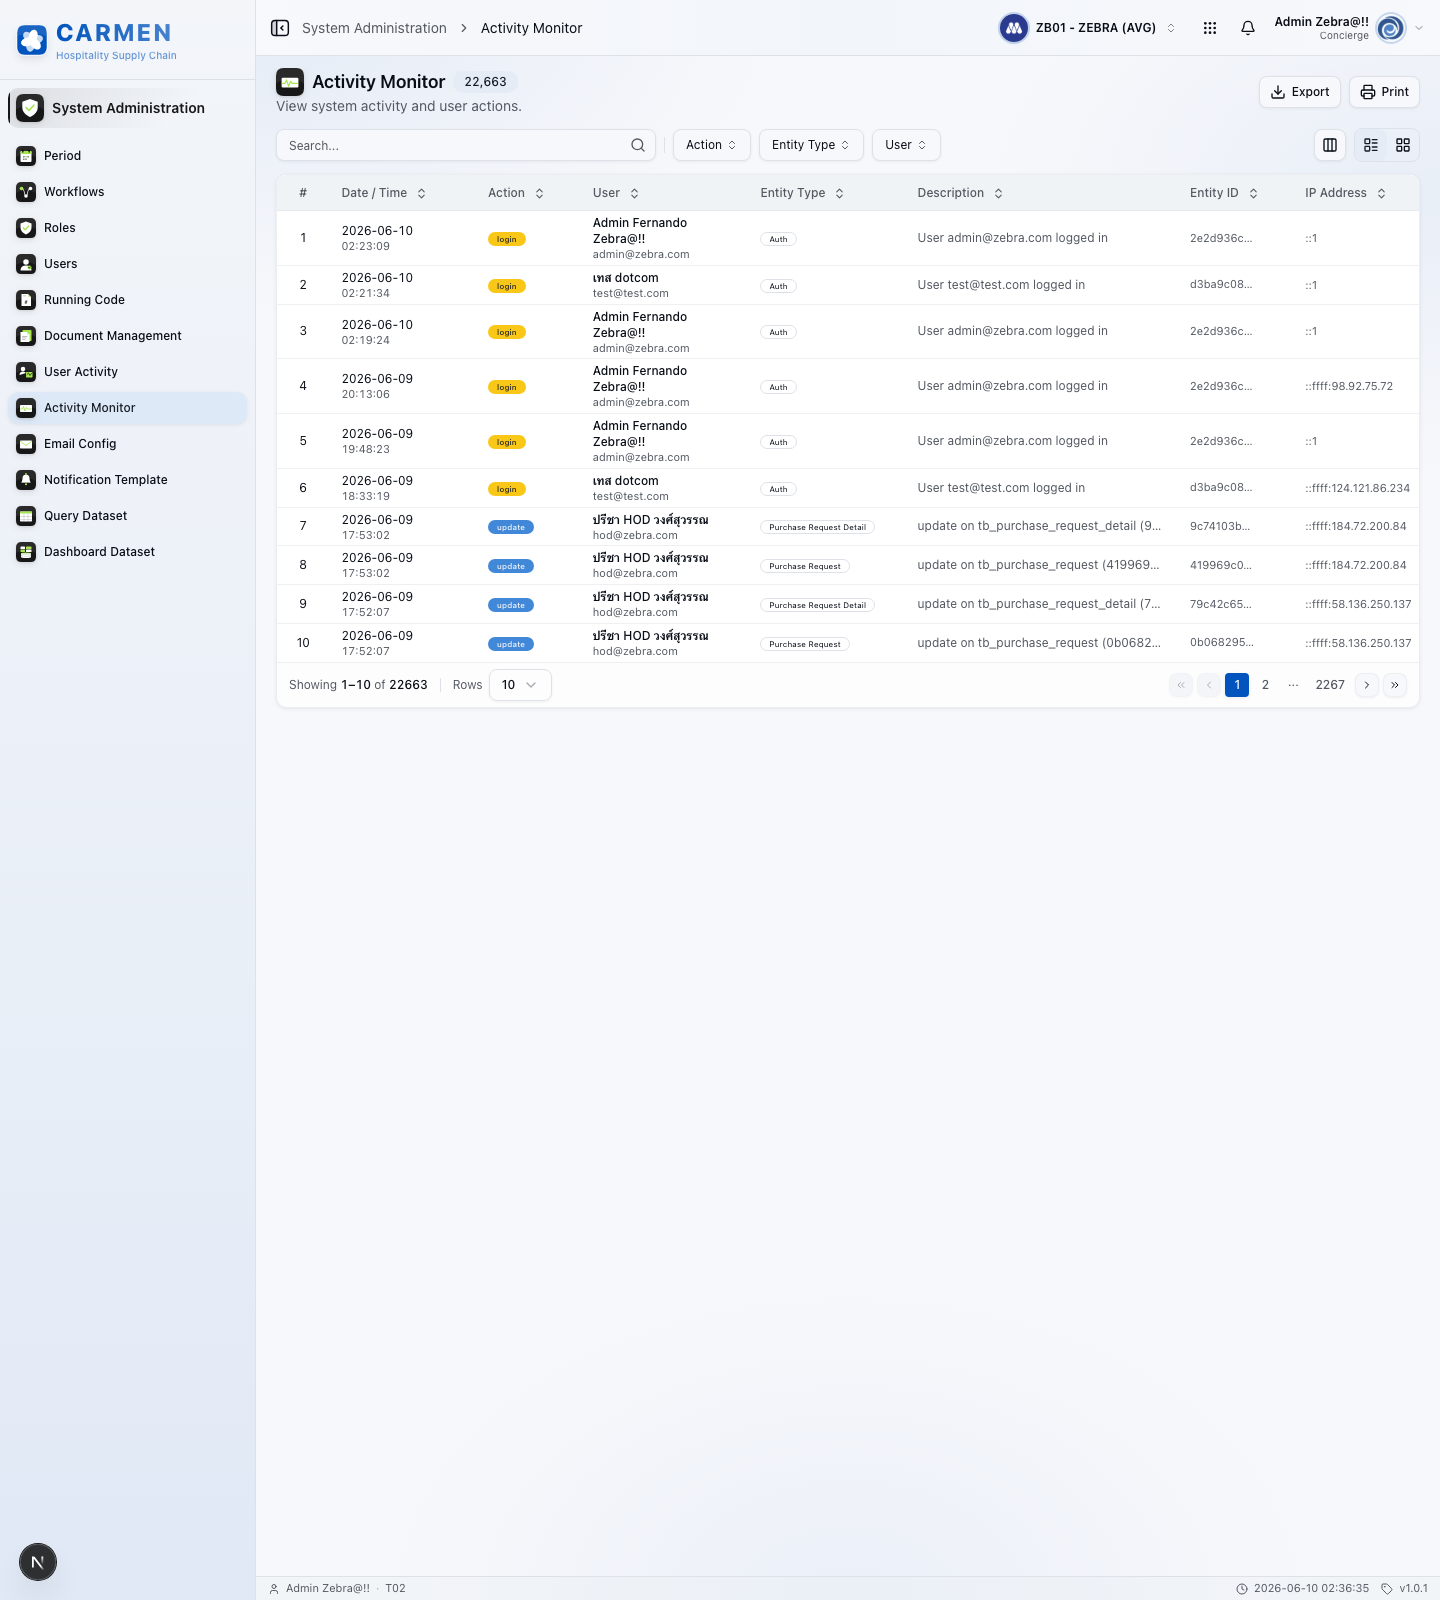Open the apps grid launcher icon
This screenshot has height=1600, width=1440.
[1210, 28]
